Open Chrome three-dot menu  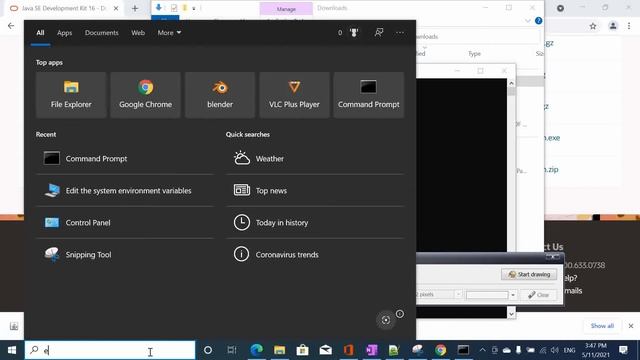(629, 26)
